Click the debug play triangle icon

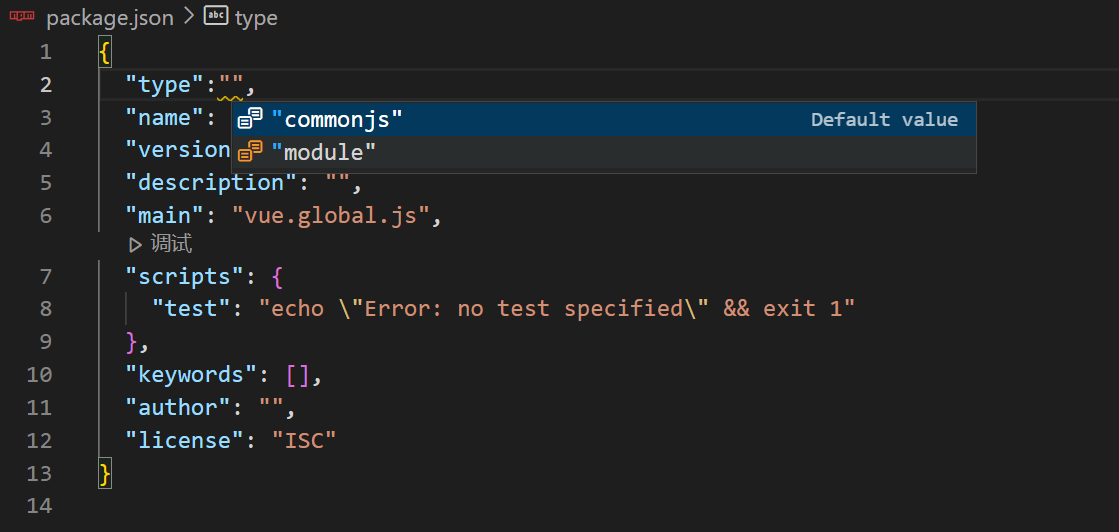click(x=135, y=245)
